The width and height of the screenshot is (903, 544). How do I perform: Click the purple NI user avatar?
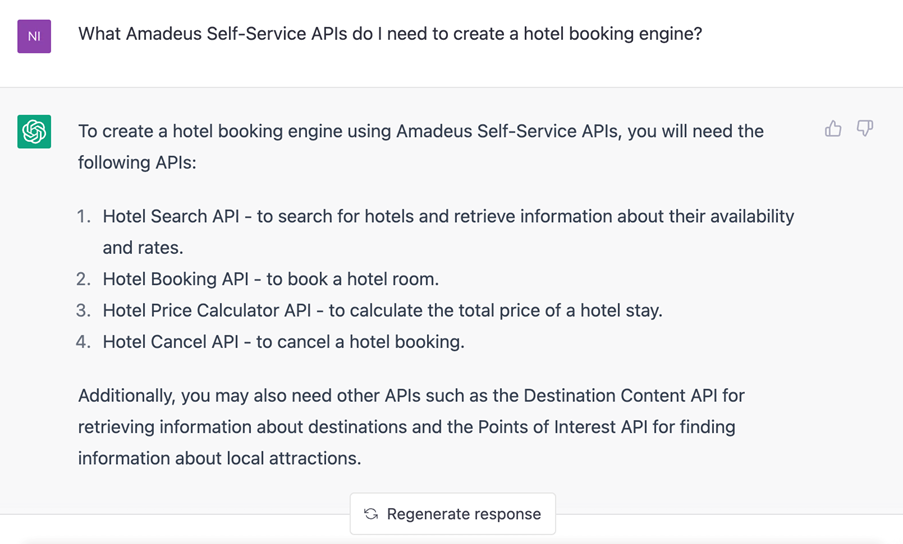pos(34,36)
